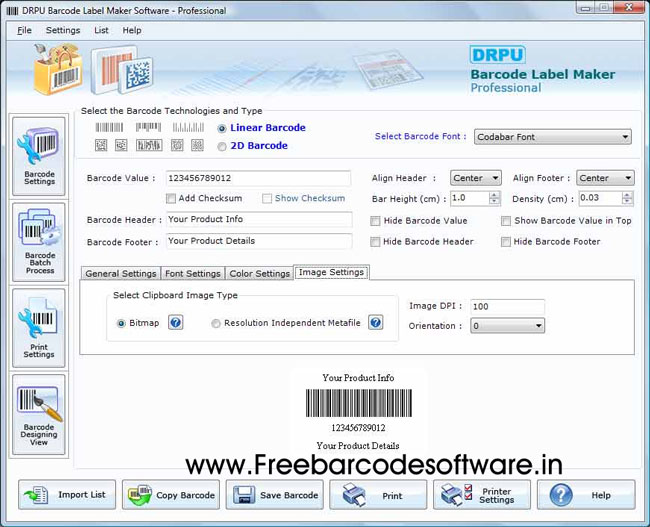The image size is (650, 527).
Task: Click the generated barcode preview image
Action: tap(359, 403)
